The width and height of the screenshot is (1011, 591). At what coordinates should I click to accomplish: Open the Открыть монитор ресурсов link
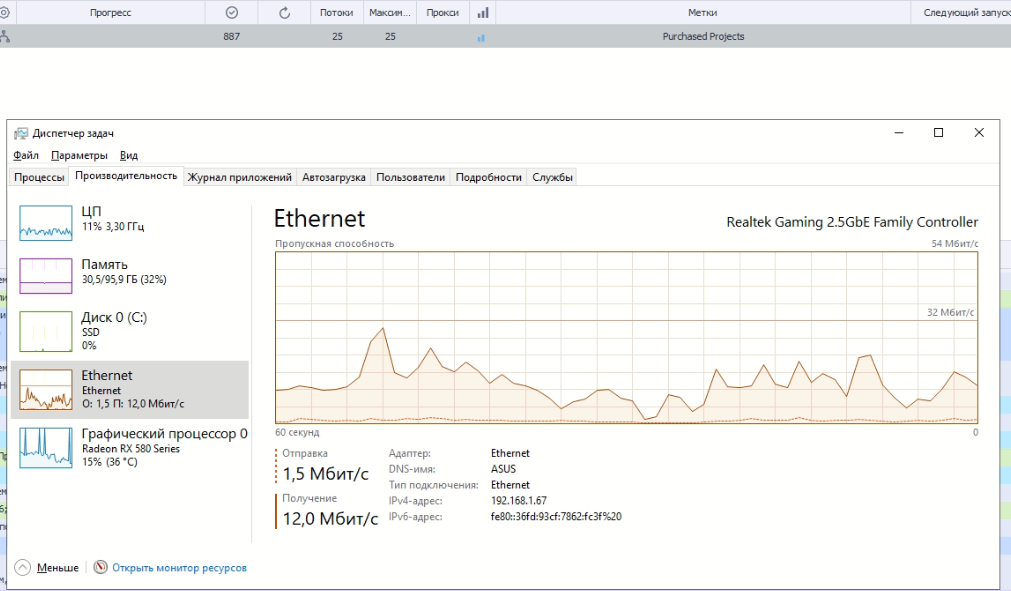[179, 567]
